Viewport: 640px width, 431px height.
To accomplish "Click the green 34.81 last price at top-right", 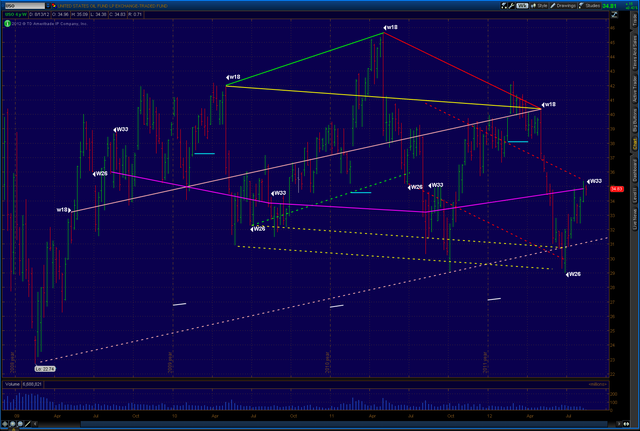I will [x=609, y=6].
